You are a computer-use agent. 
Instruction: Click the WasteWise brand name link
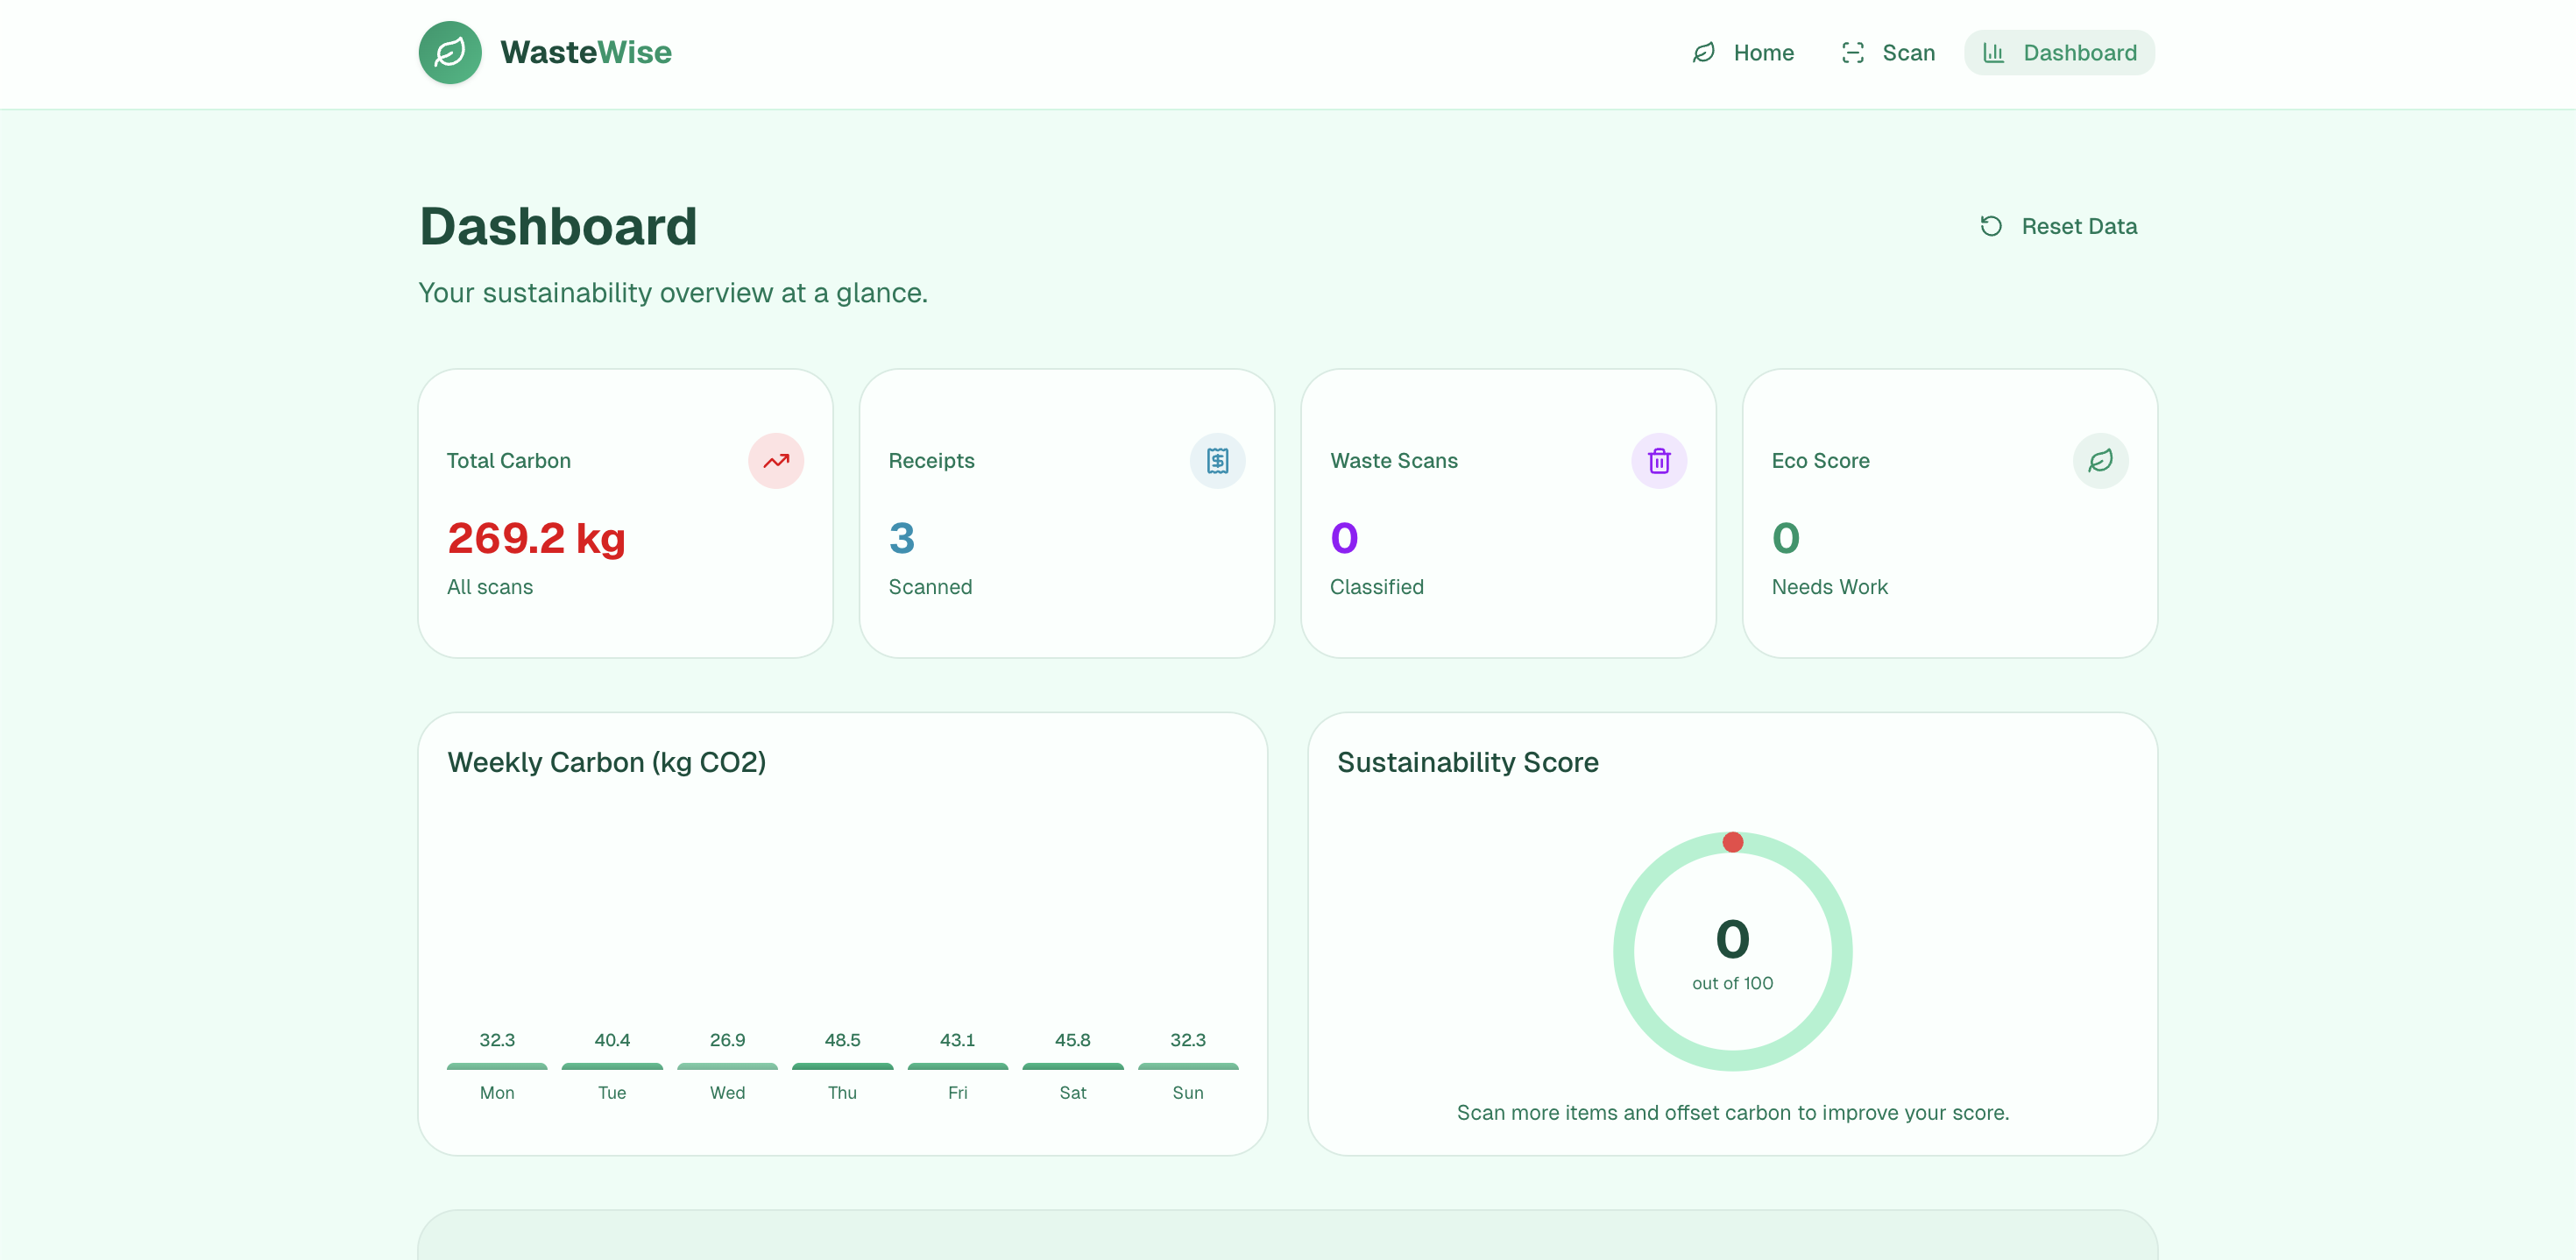click(586, 52)
